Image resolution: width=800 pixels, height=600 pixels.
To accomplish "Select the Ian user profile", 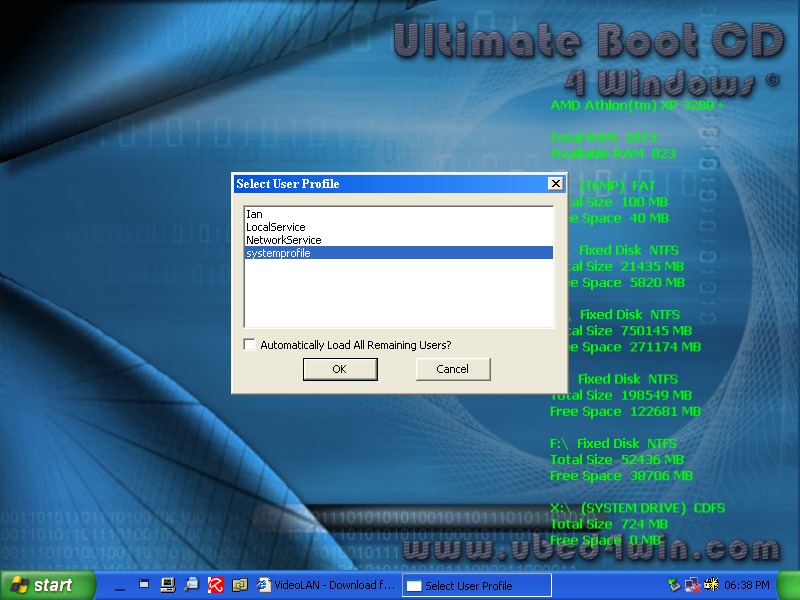I will coord(254,214).
